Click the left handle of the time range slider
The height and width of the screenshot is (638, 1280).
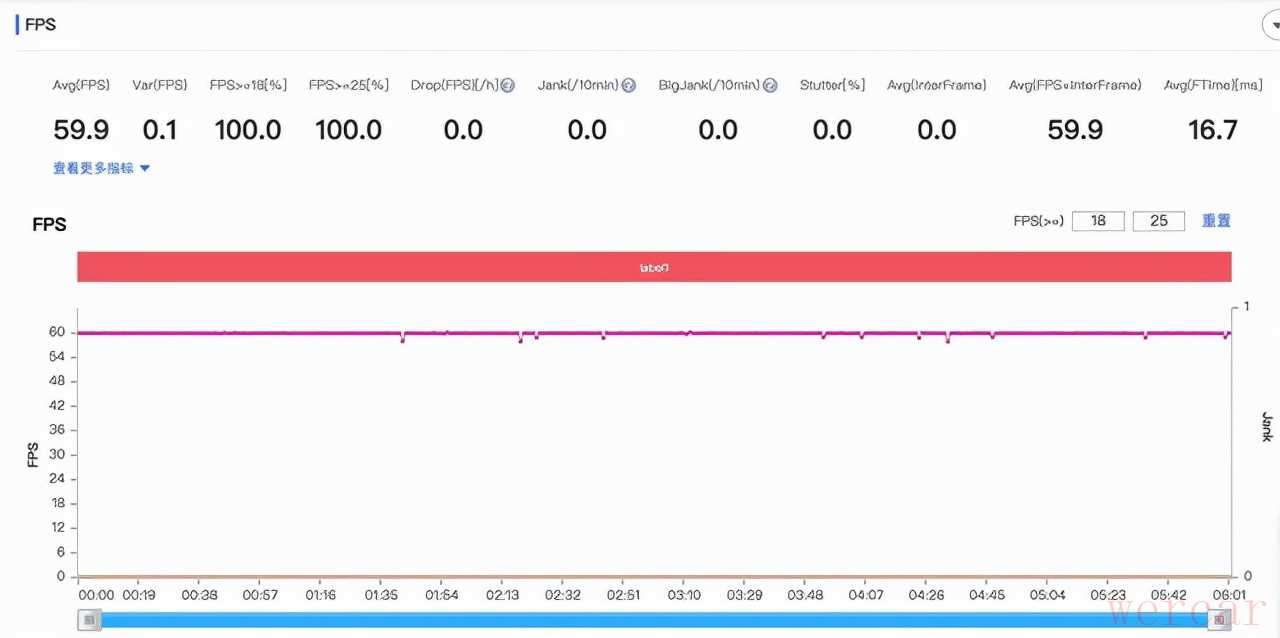click(x=90, y=620)
